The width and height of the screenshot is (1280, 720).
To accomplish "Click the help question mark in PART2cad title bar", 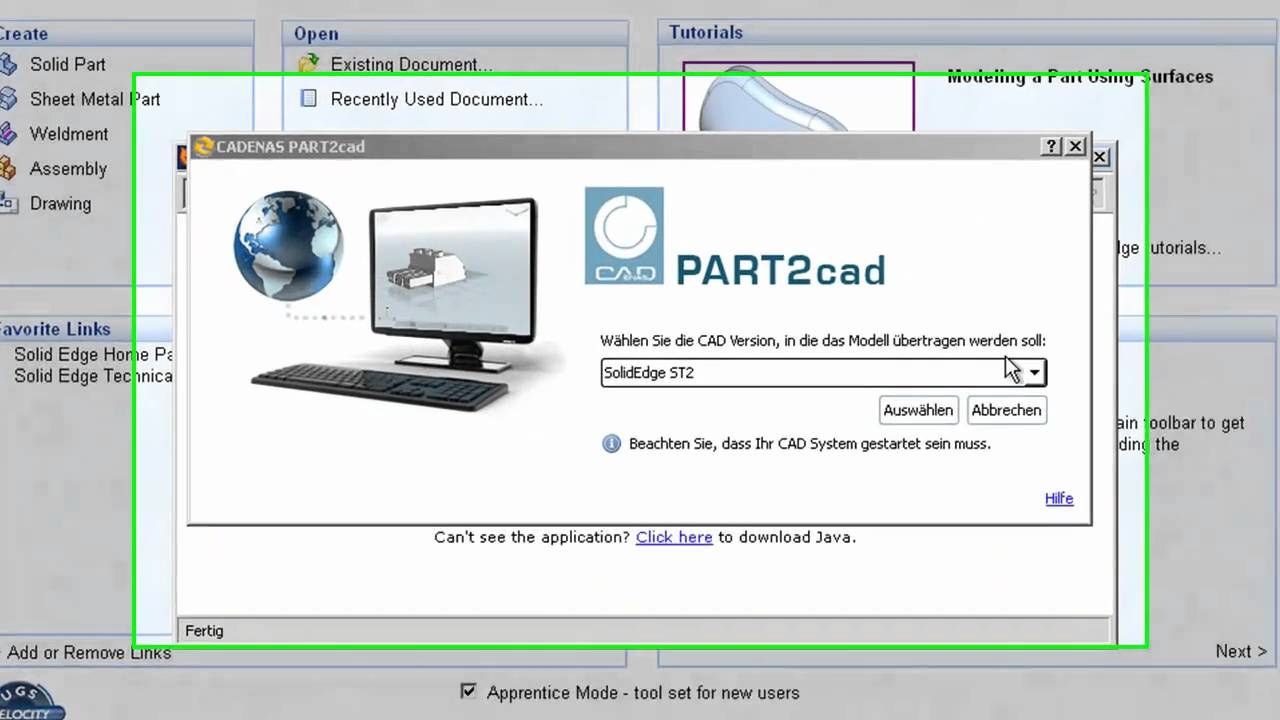I will point(1051,146).
